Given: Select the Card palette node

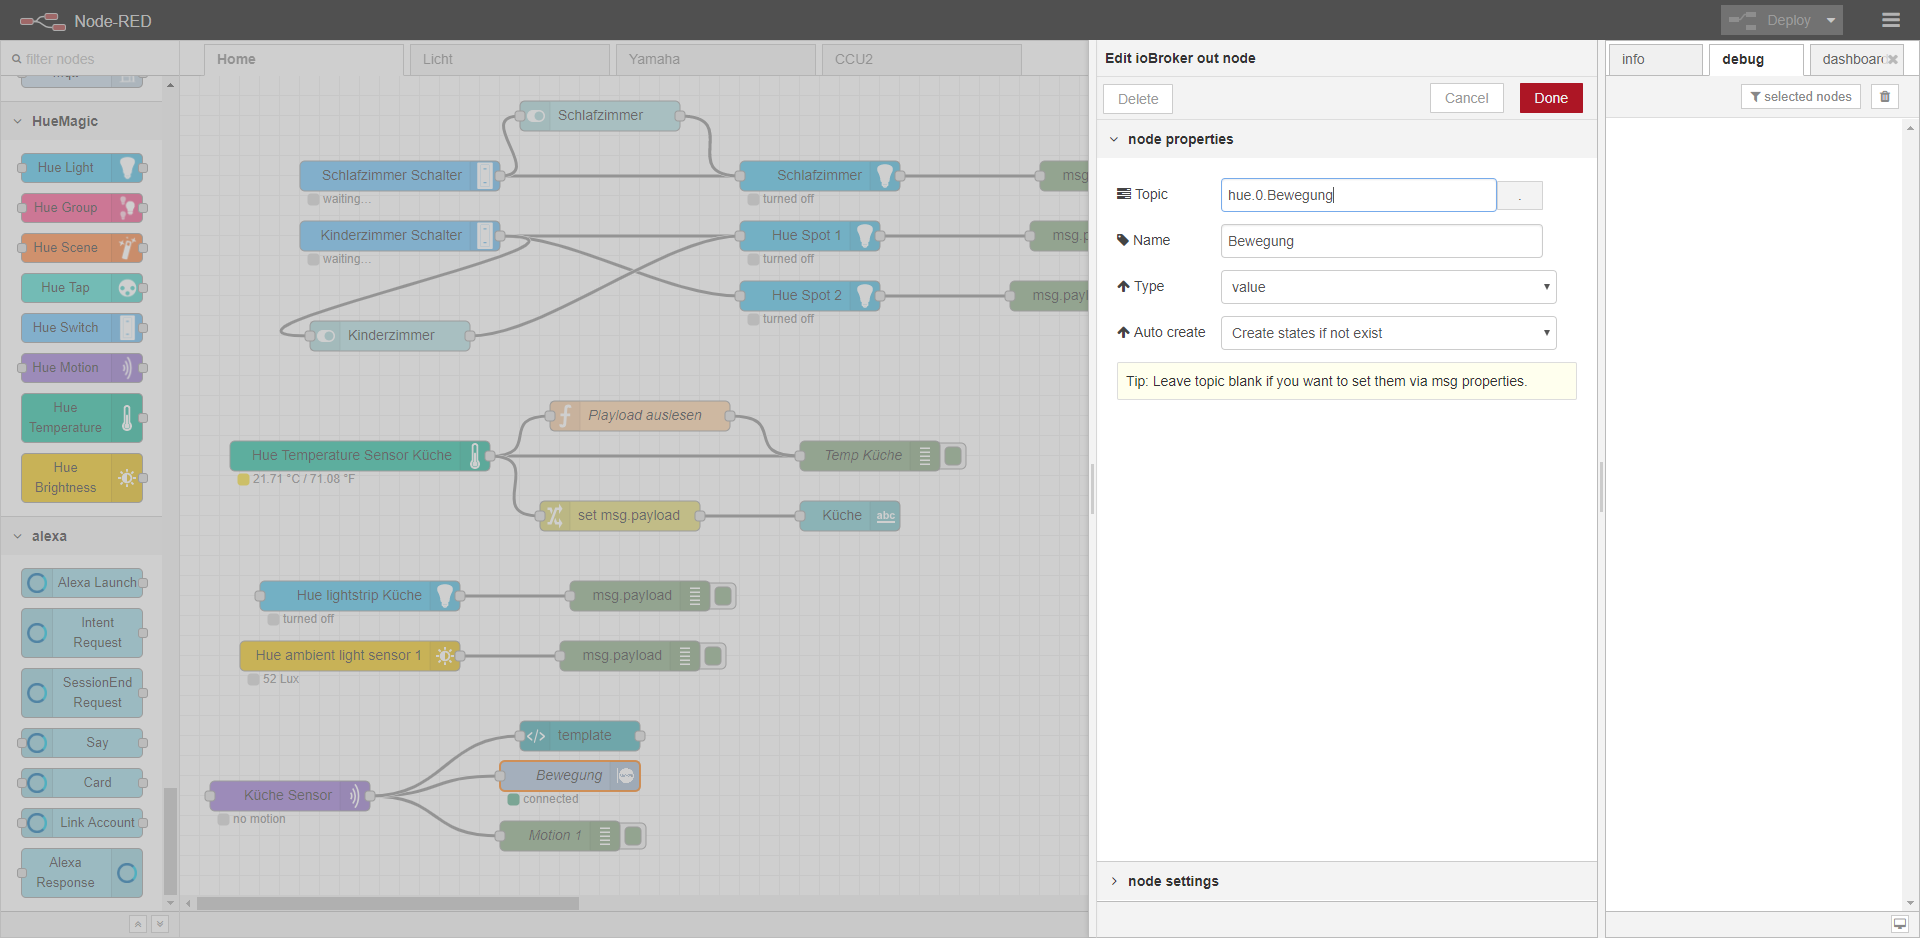Looking at the screenshot, I should (x=82, y=782).
